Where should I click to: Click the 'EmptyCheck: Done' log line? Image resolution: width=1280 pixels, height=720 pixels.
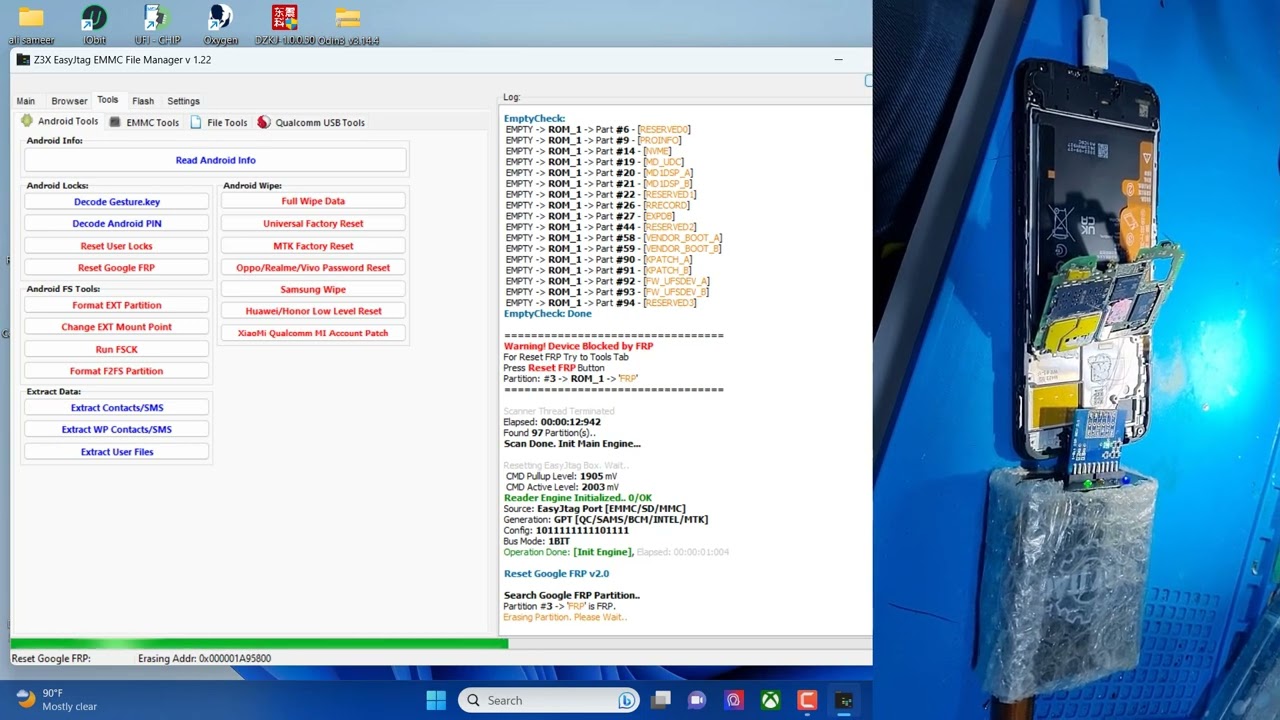547,314
